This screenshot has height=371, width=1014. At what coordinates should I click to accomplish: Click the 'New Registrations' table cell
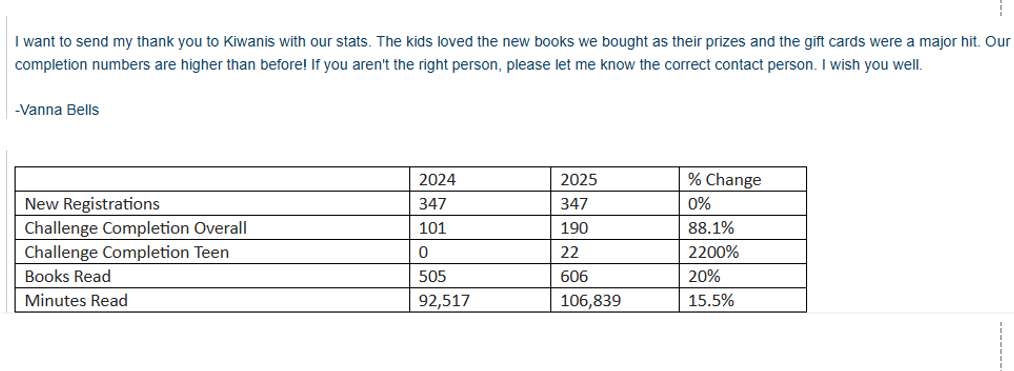coord(212,204)
